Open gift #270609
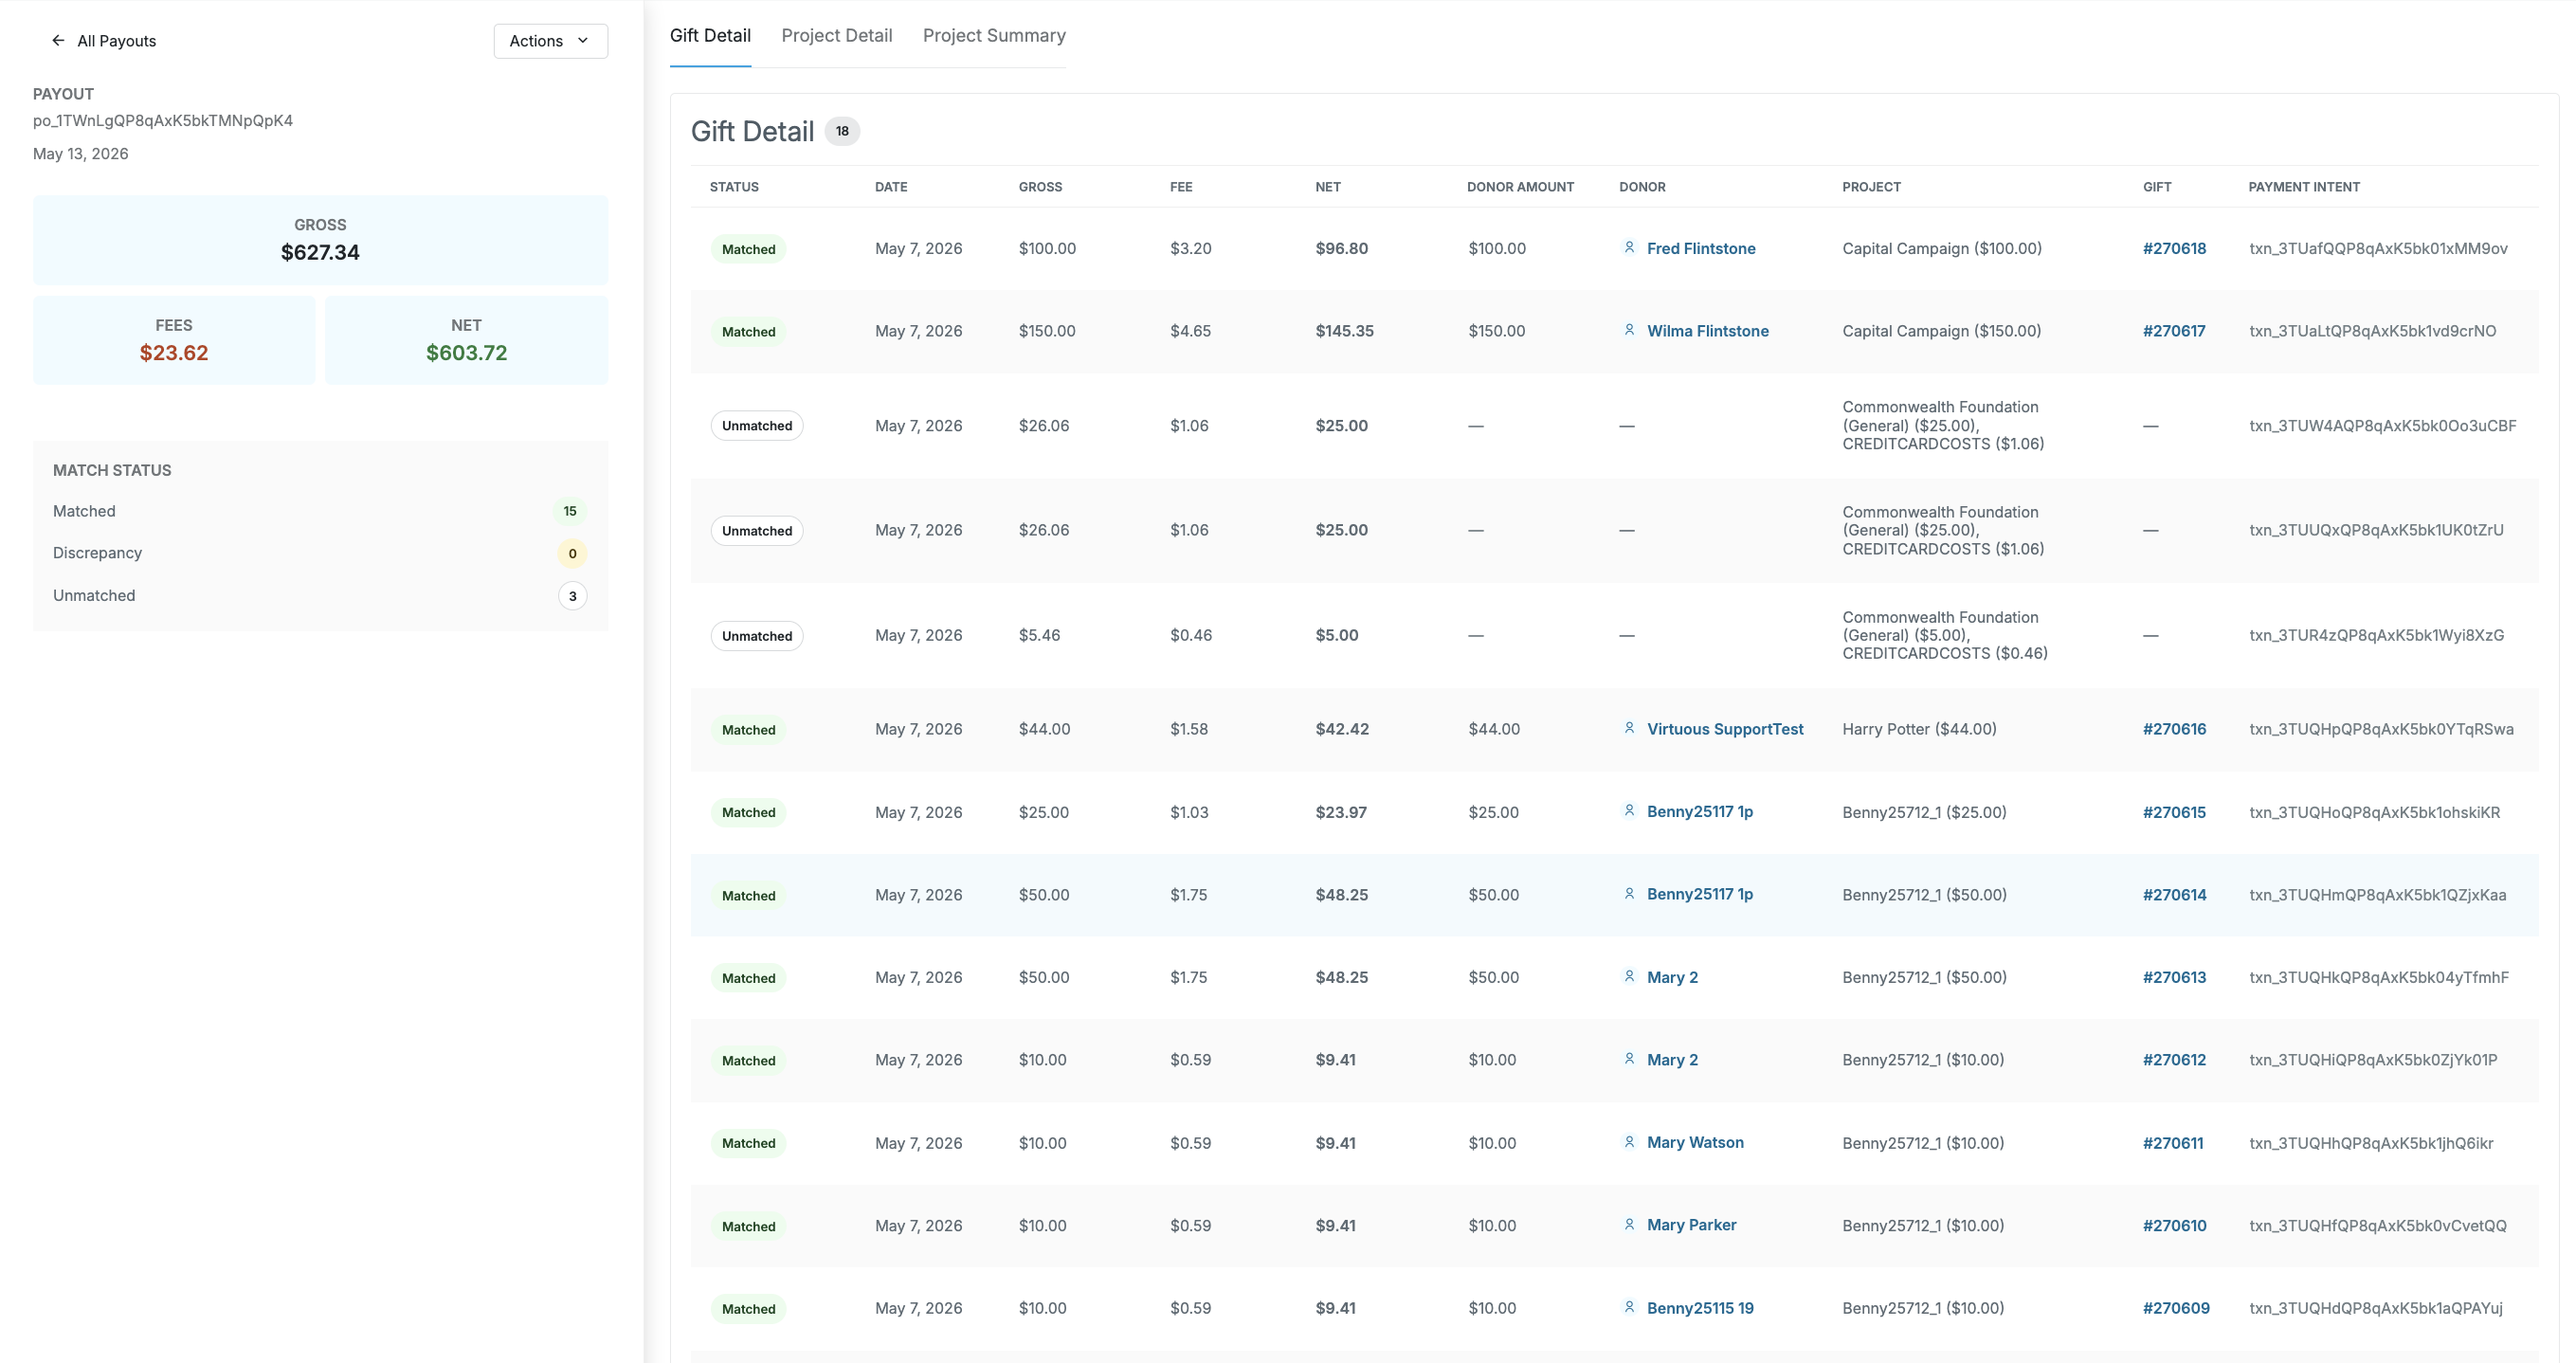 [2176, 1308]
